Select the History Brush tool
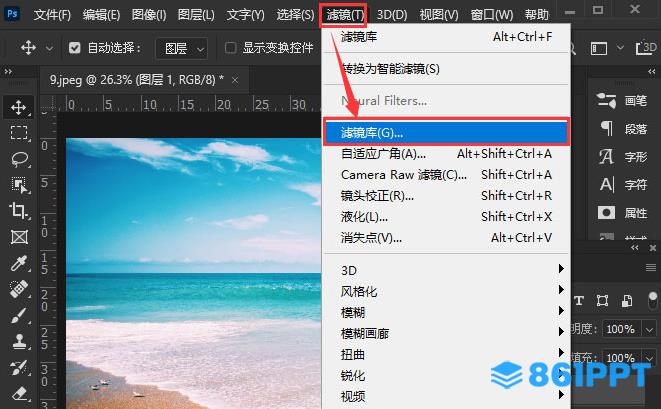The image size is (661, 409). click(19, 368)
